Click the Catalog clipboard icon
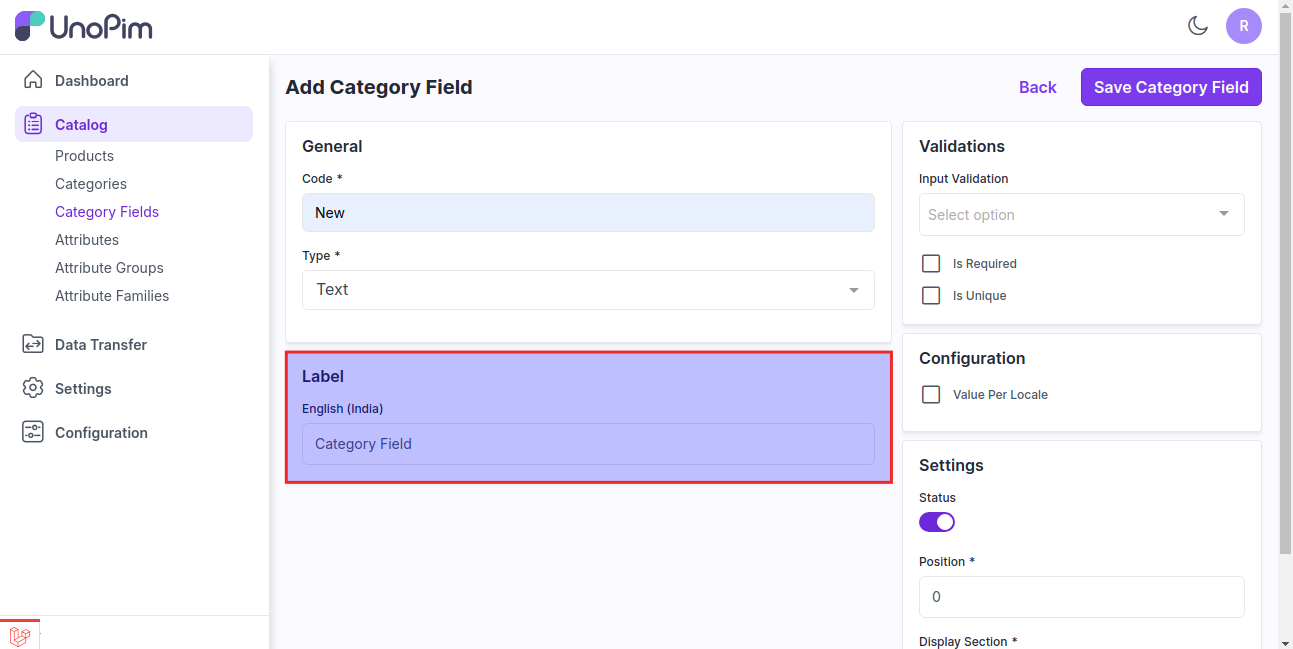 pyautogui.click(x=33, y=124)
